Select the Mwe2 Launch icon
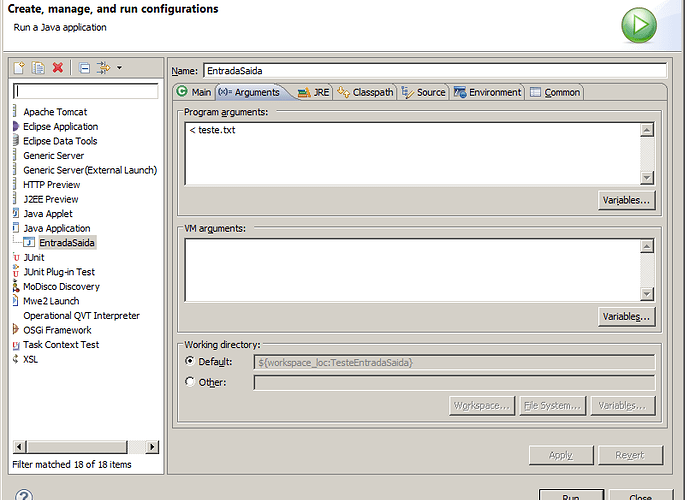This screenshot has height=500, width=690. coord(16,301)
